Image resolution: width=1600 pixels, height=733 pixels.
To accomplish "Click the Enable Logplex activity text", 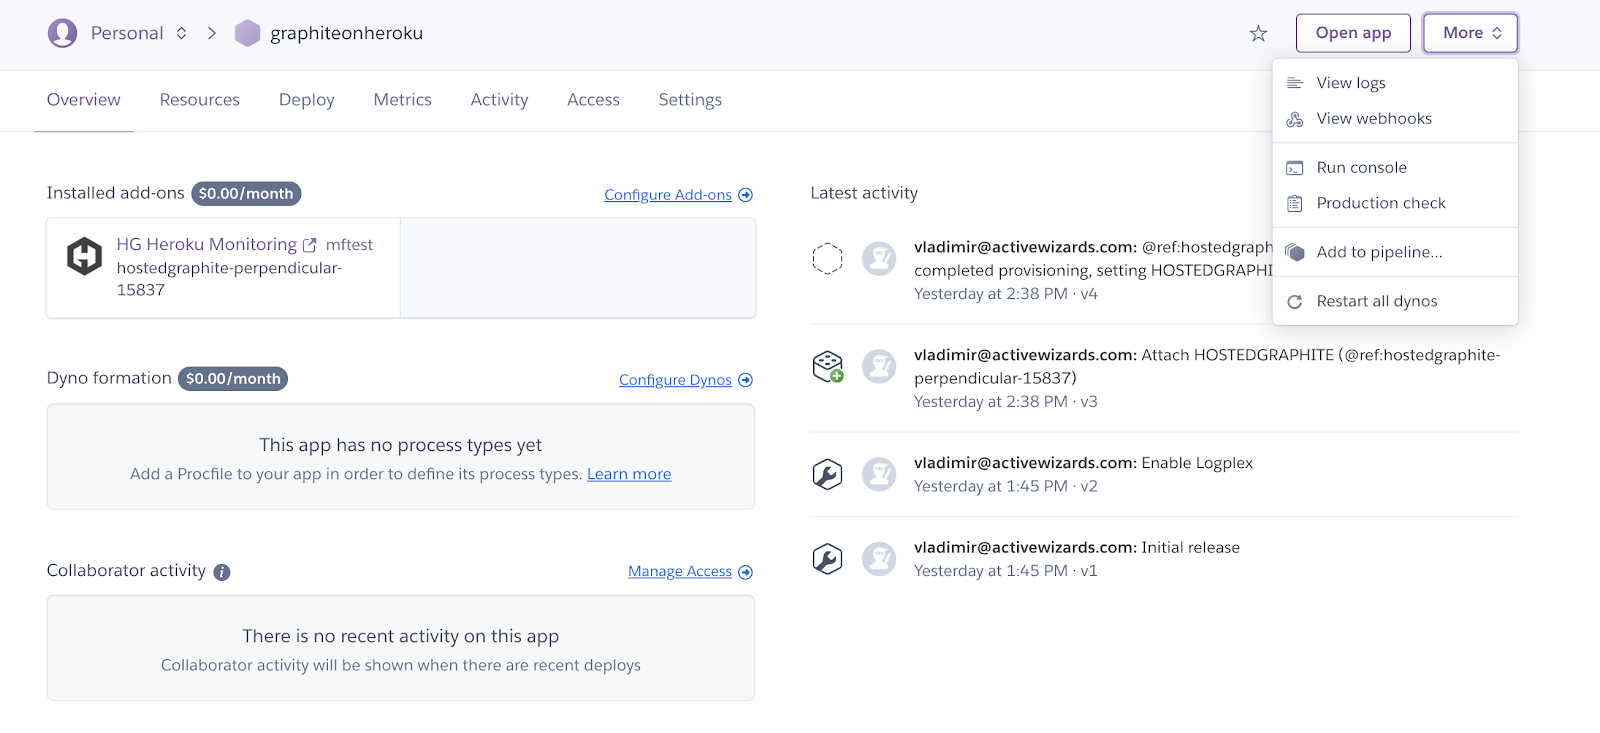I will (x=1197, y=463).
